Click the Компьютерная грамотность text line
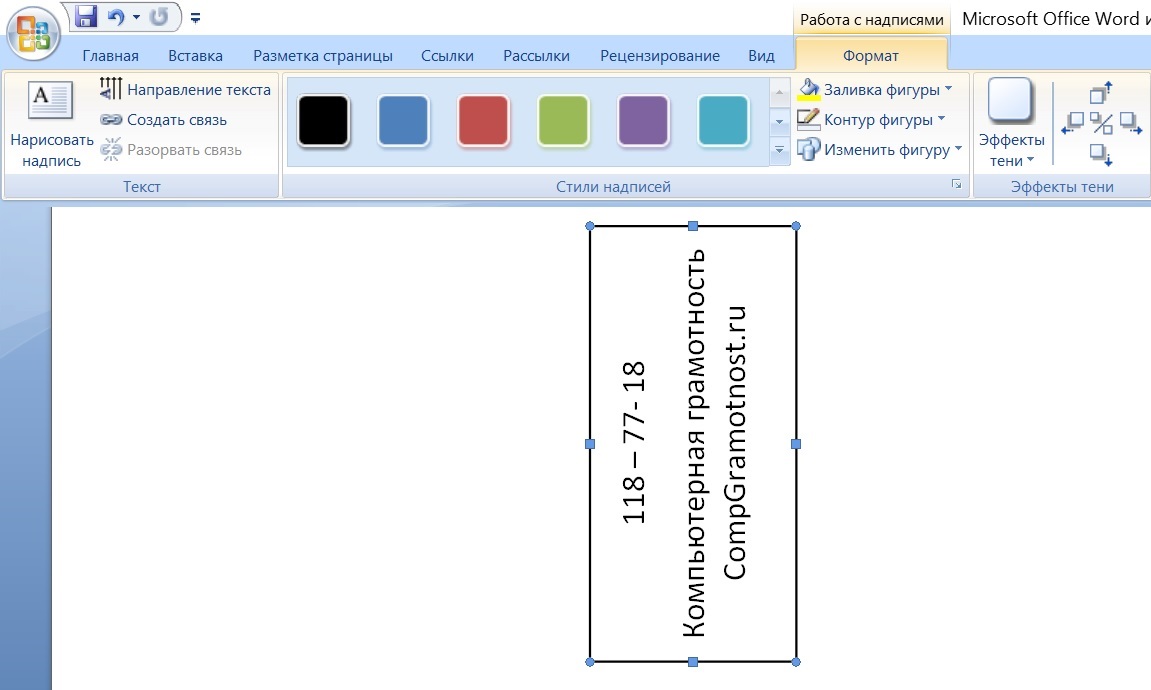 (694, 443)
